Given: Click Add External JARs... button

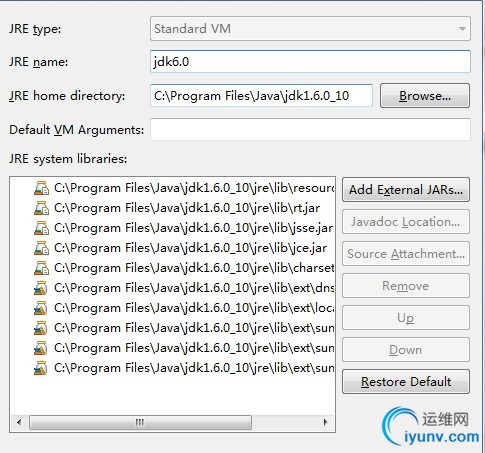Looking at the screenshot, I should (406, 190).
